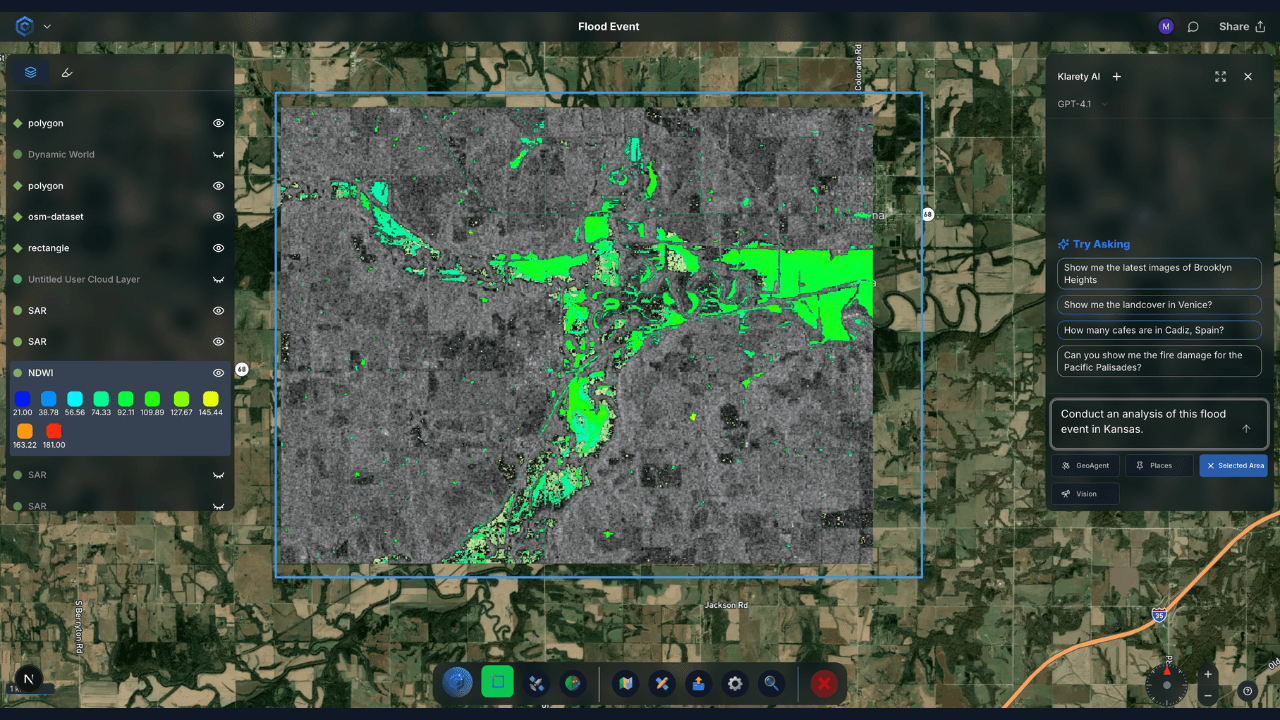The width and height of the screenshot is (1280, 720).
Task: Expand the dropdown next to the app logo
Action: pos(47,27)
